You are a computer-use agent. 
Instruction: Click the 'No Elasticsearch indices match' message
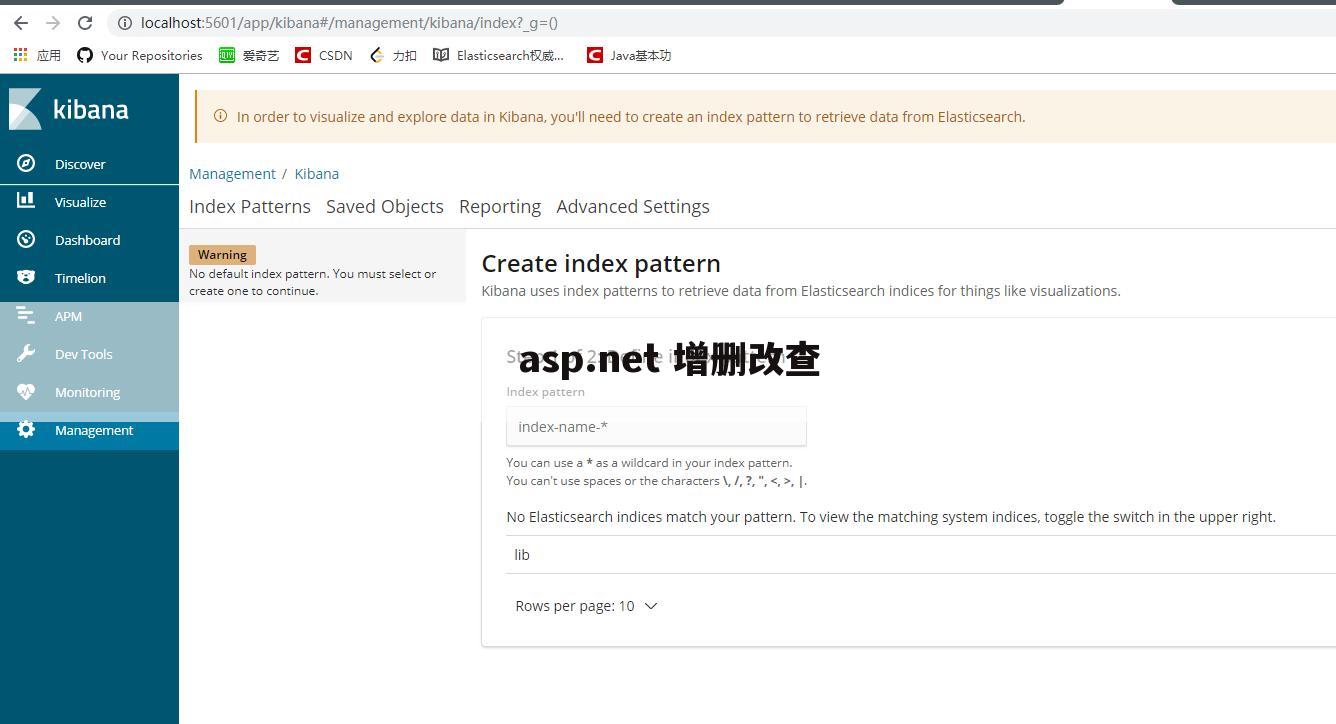pyautogui.click(x=891, y=517)
